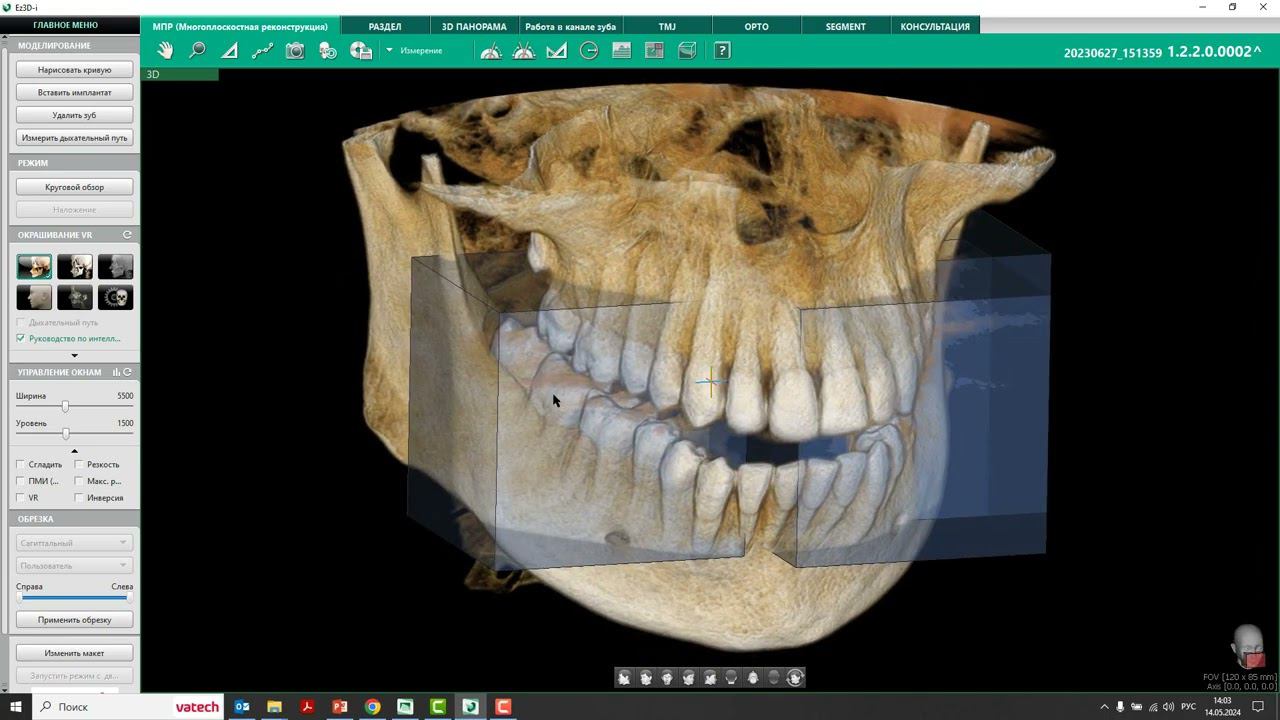Toggle Руководство по интелл... checkbox
This screenshot has width=1280, height=720.
(21, 338)
